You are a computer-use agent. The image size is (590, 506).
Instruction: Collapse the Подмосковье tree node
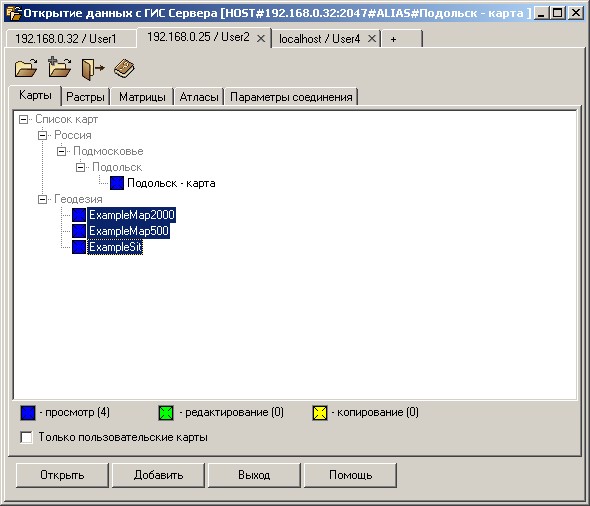[x=61, y=151]
